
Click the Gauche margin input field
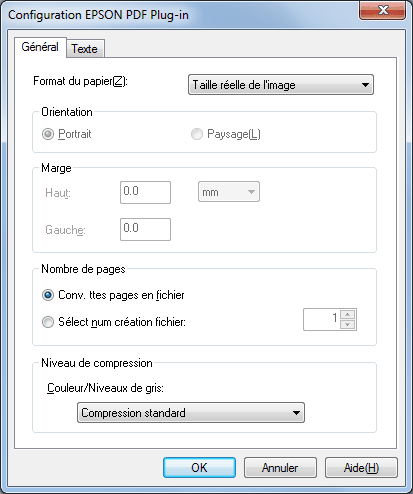[145, 229]
